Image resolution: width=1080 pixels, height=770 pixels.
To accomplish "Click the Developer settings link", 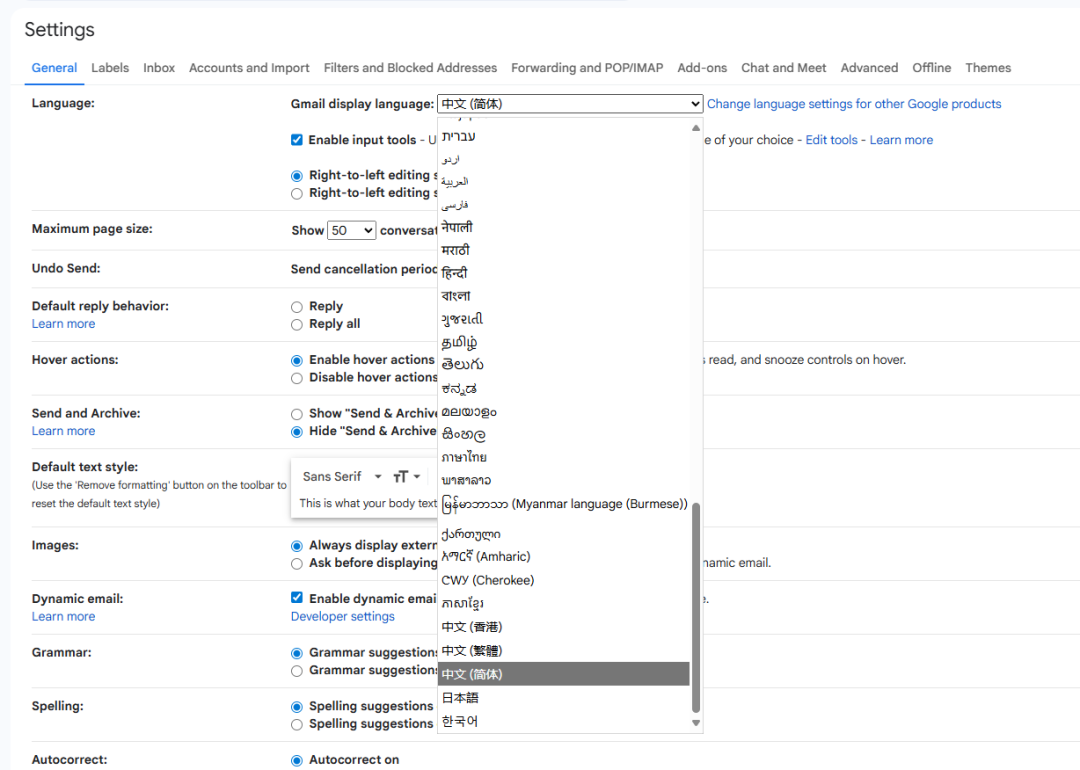I will (x=343, y=616).
